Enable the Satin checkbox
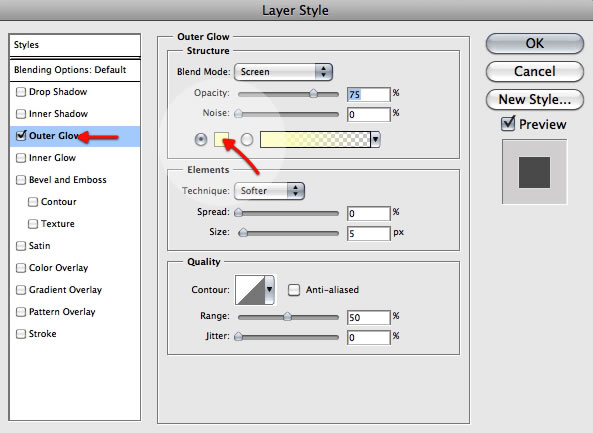Screen dimensions: 593x433 coord(21,246)
